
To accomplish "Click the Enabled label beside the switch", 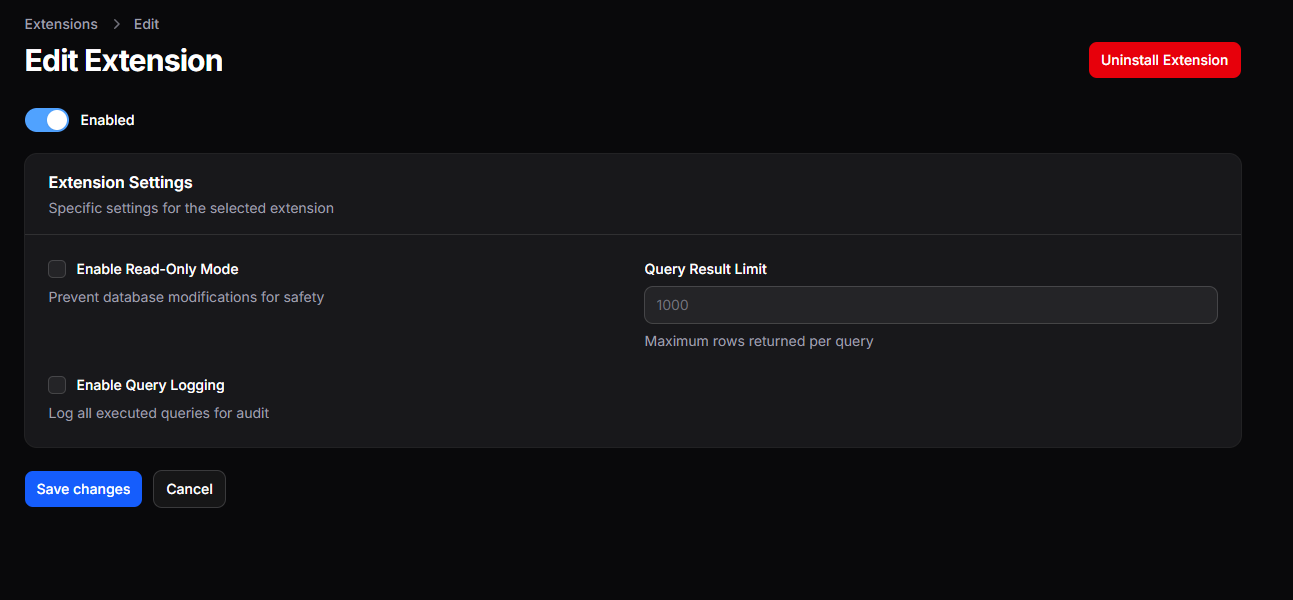I will (x=107, y=120).
